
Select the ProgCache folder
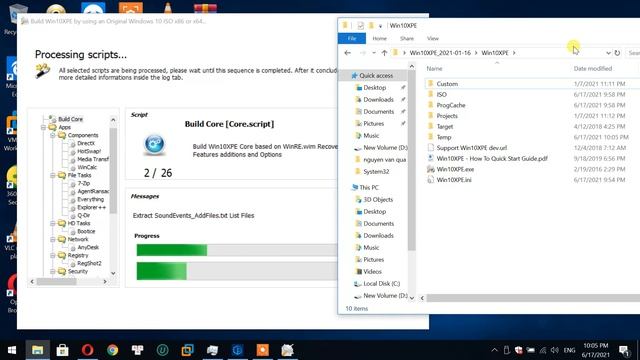click(x=451, y=105)
